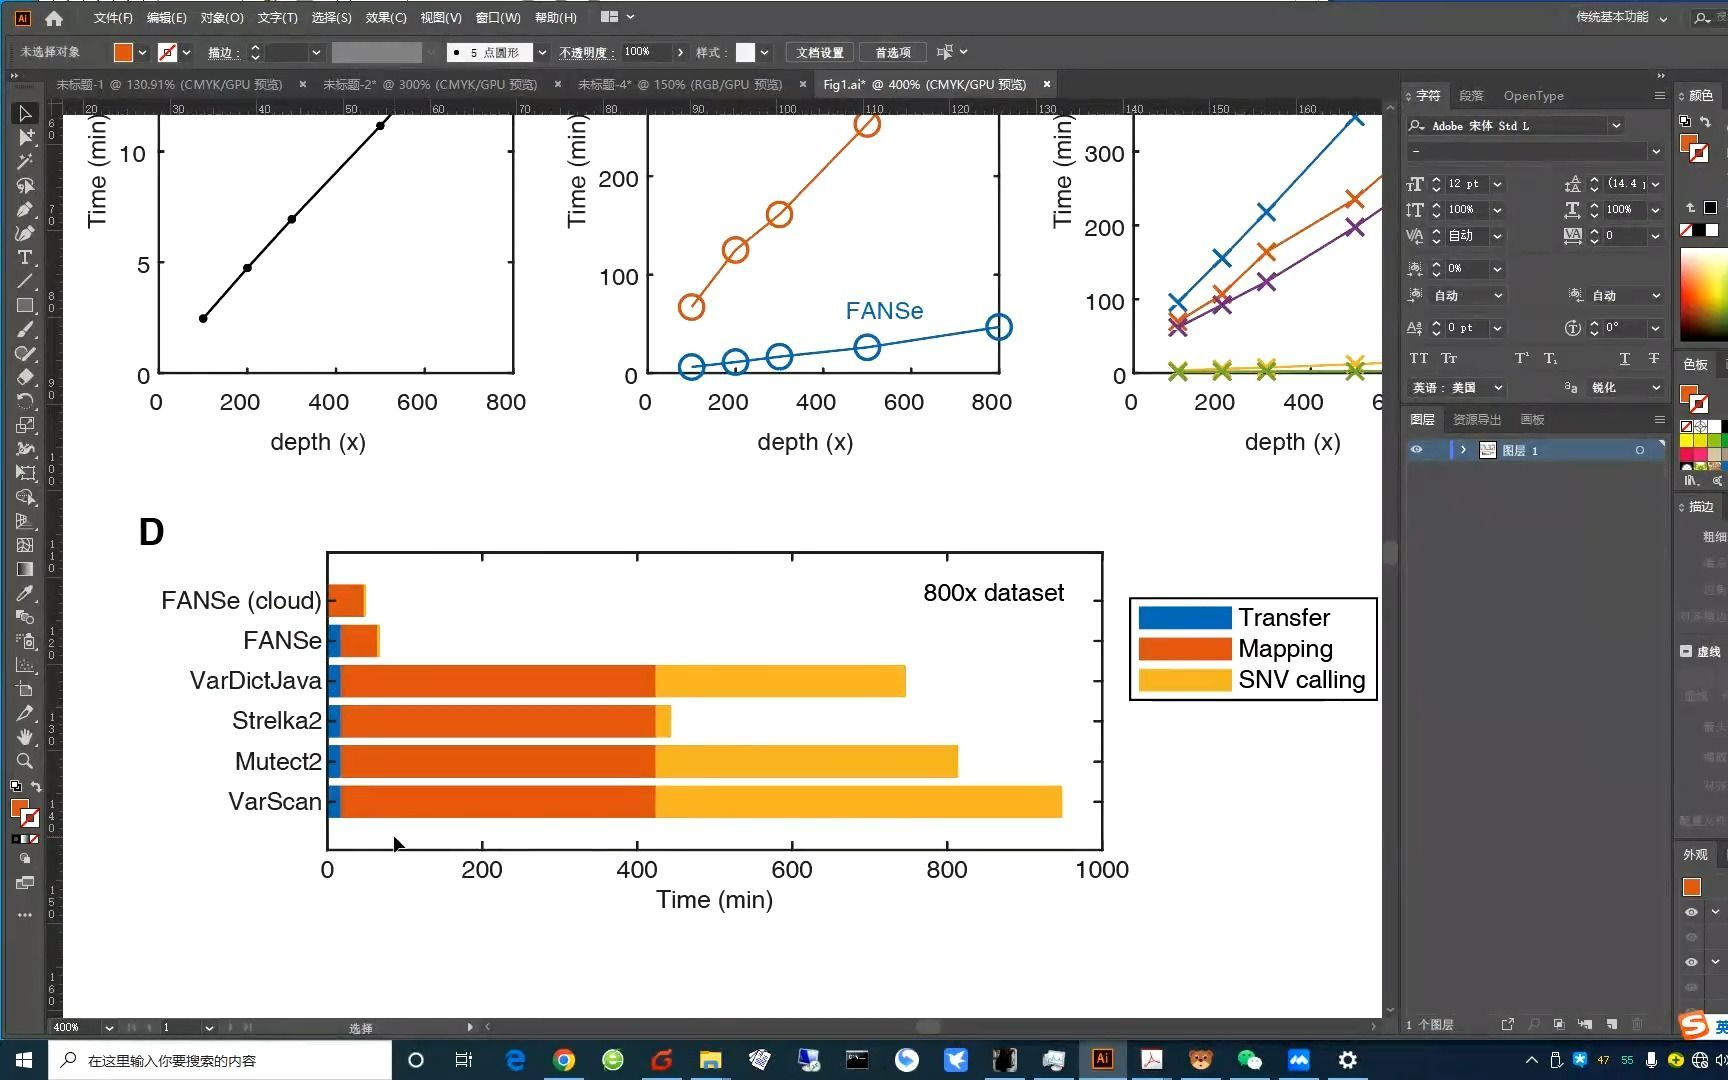The image size is (1728, 1080).
Task: Click the yellow swatch in 色板 panel
Action: point(1687,440)
